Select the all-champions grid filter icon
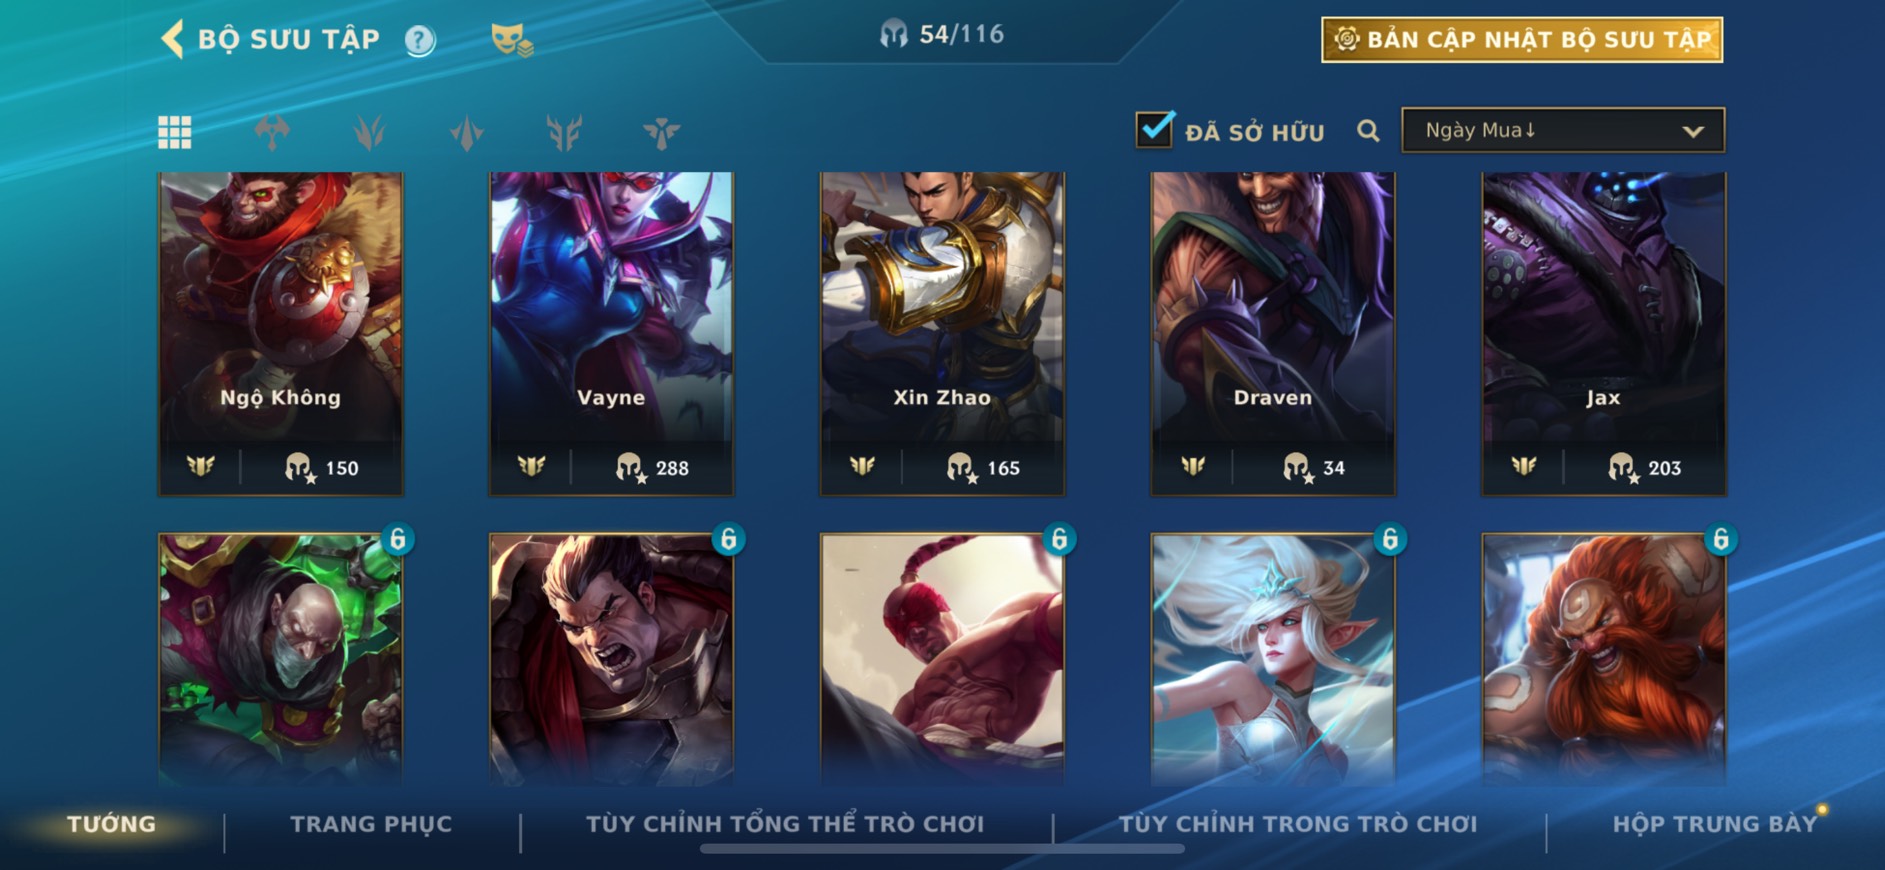The width and height of the screenshot is (1885, 870). coord(175,132)
